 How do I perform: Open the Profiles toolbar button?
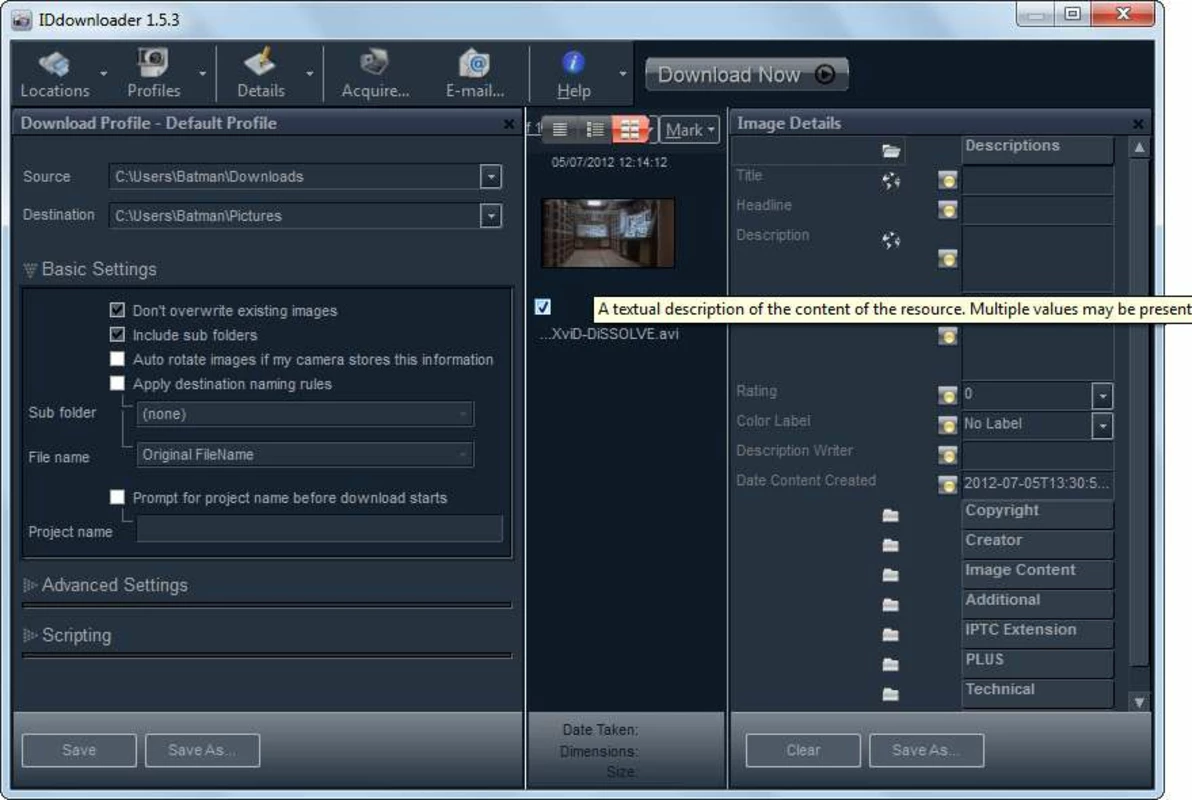(x=154, y=75)
